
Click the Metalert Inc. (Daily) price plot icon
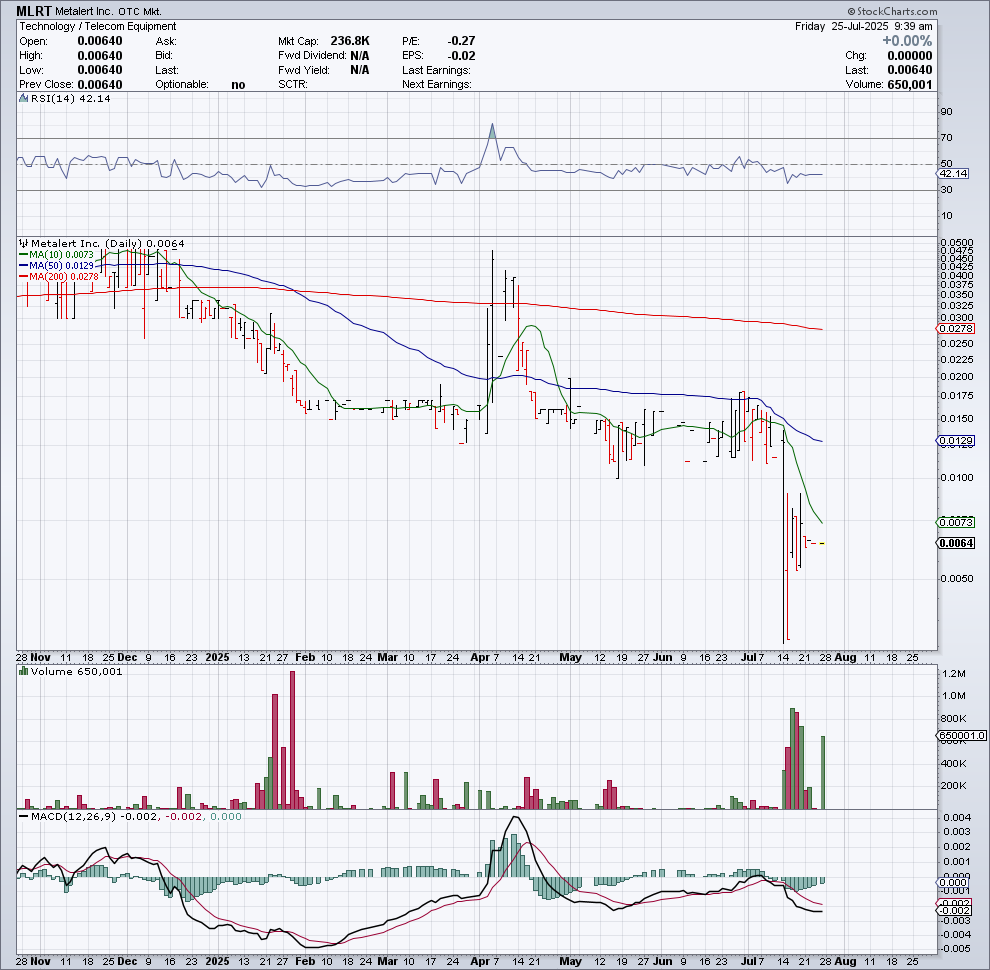coord(24,243)
